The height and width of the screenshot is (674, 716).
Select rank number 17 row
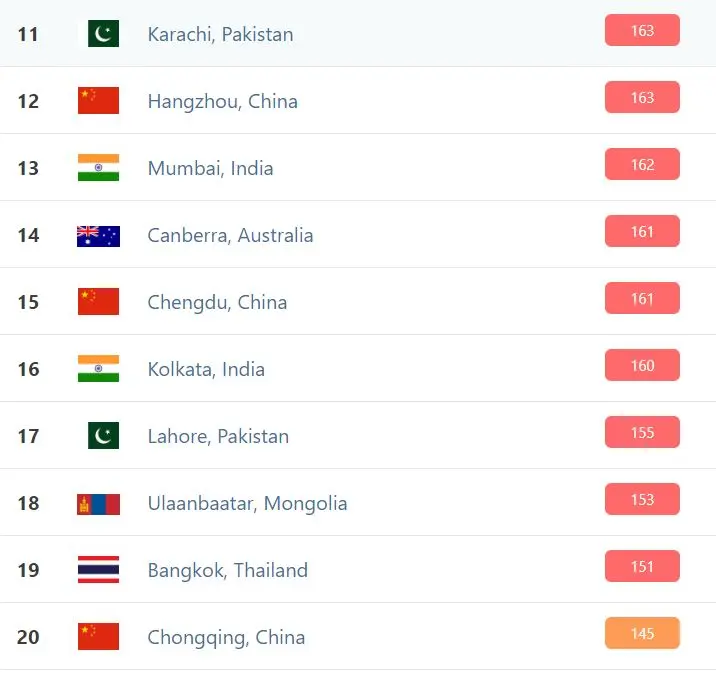click(358, 436)
